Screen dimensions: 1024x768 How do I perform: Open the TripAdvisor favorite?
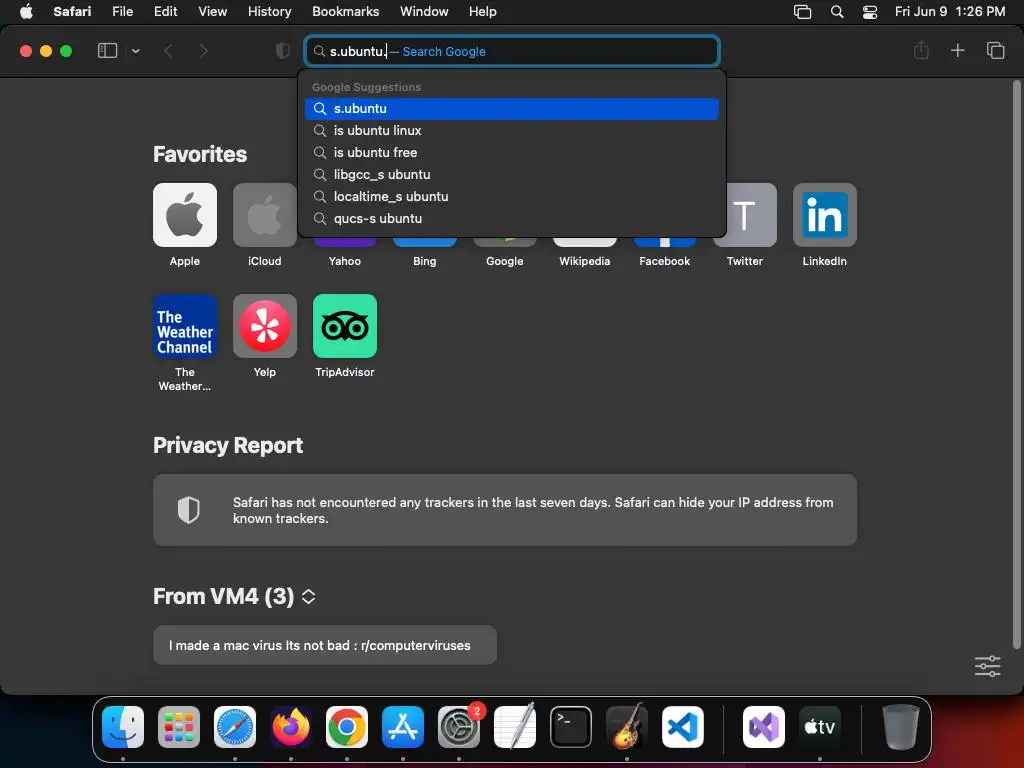(345, 326)
